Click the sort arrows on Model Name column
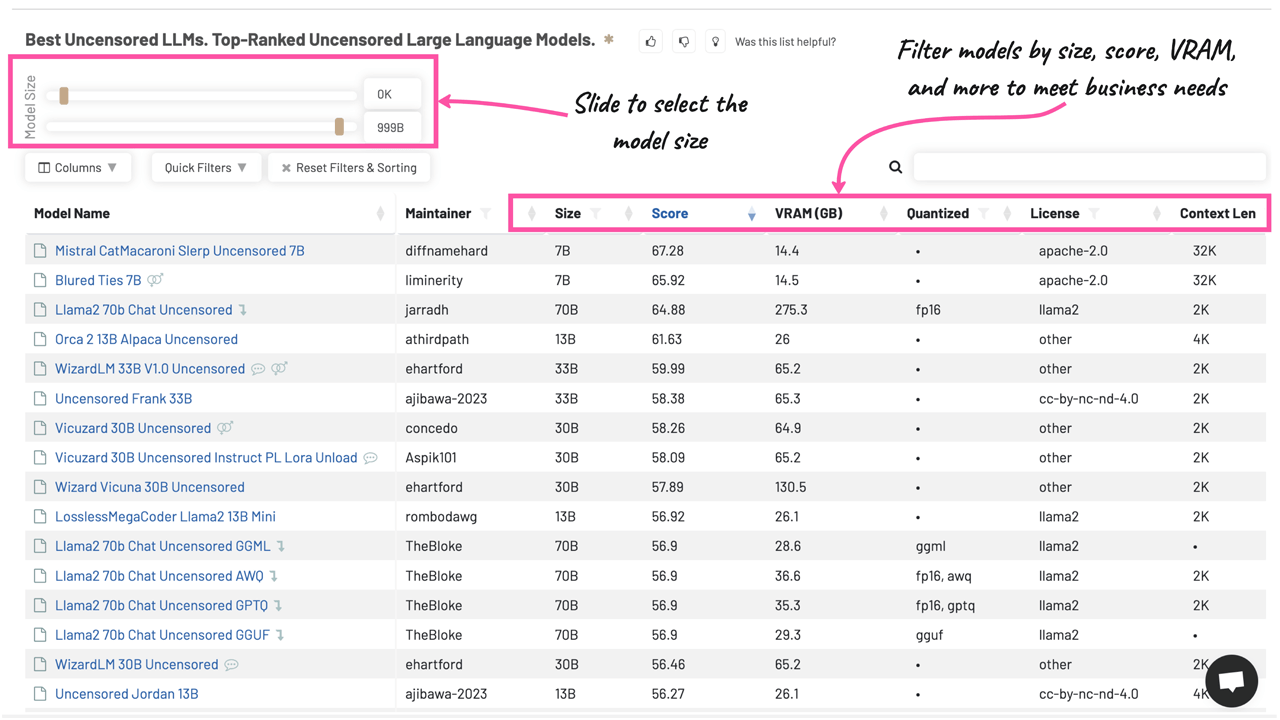1280x720 pixels. click(x=380, y=214)
